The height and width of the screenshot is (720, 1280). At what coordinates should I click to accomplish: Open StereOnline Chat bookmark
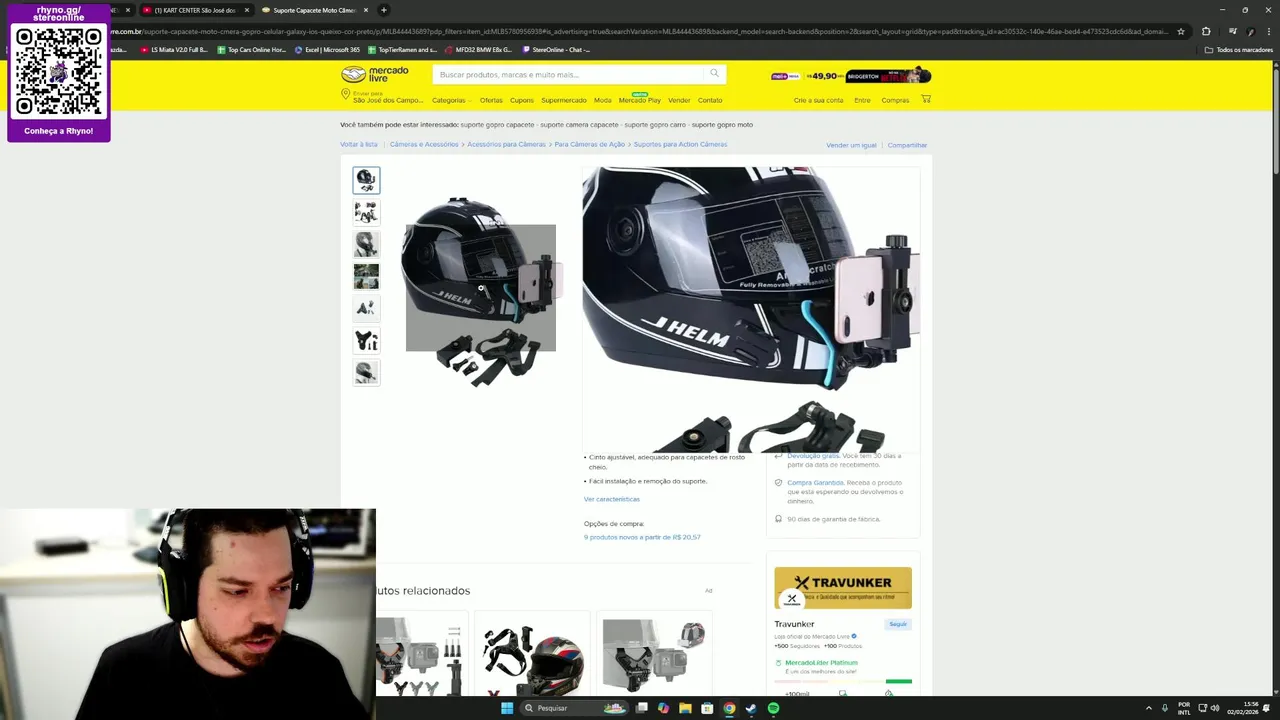(x=556, y=49)
